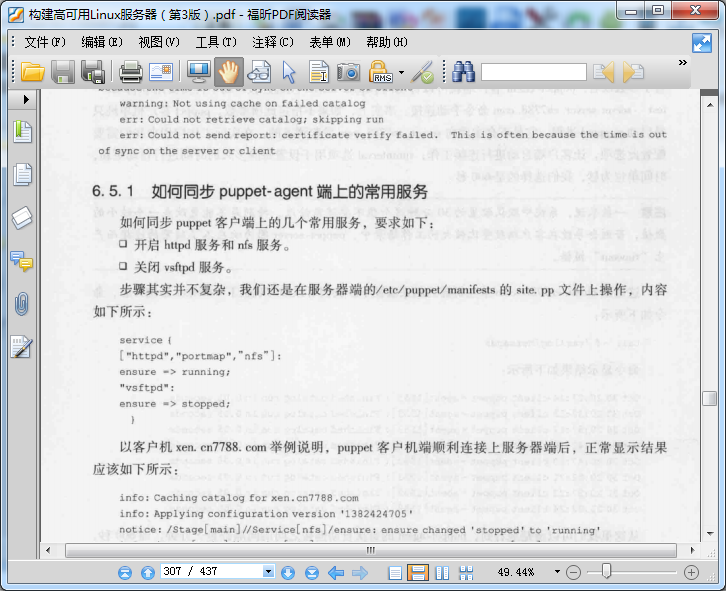
Task: Click the horizontal scrollbar left arrow
Action: (x=48, y=551)
